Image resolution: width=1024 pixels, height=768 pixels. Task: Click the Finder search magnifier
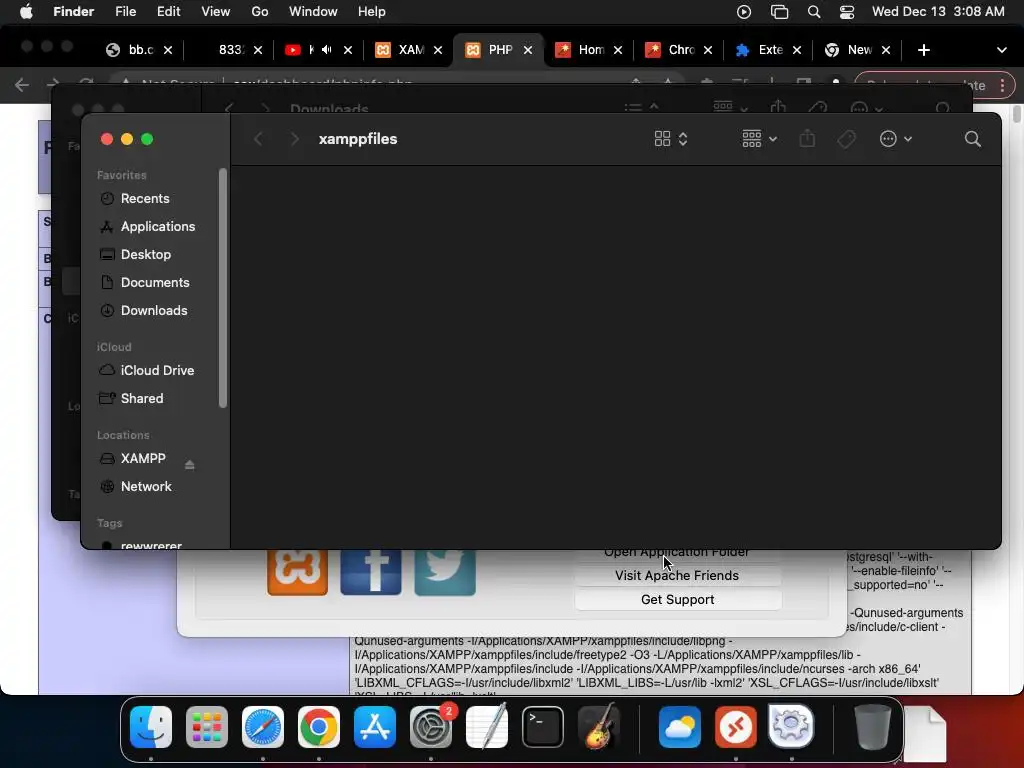click(x=972, y=139)
